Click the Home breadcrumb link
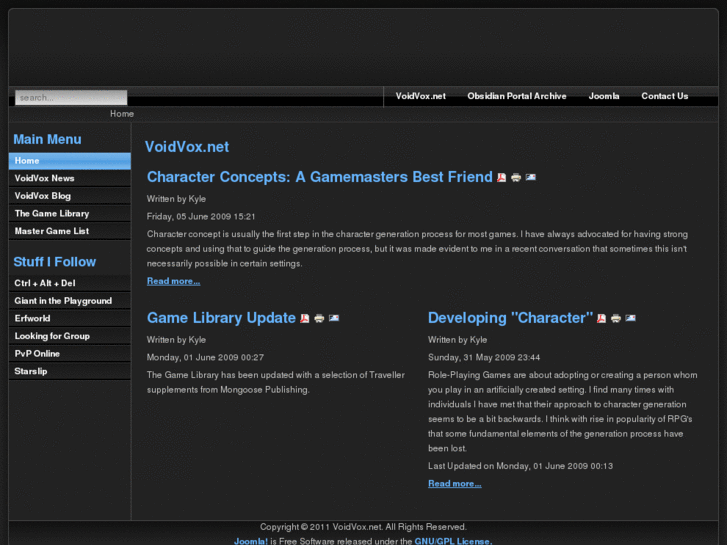 pyautogui.click(x=122, y=114)
